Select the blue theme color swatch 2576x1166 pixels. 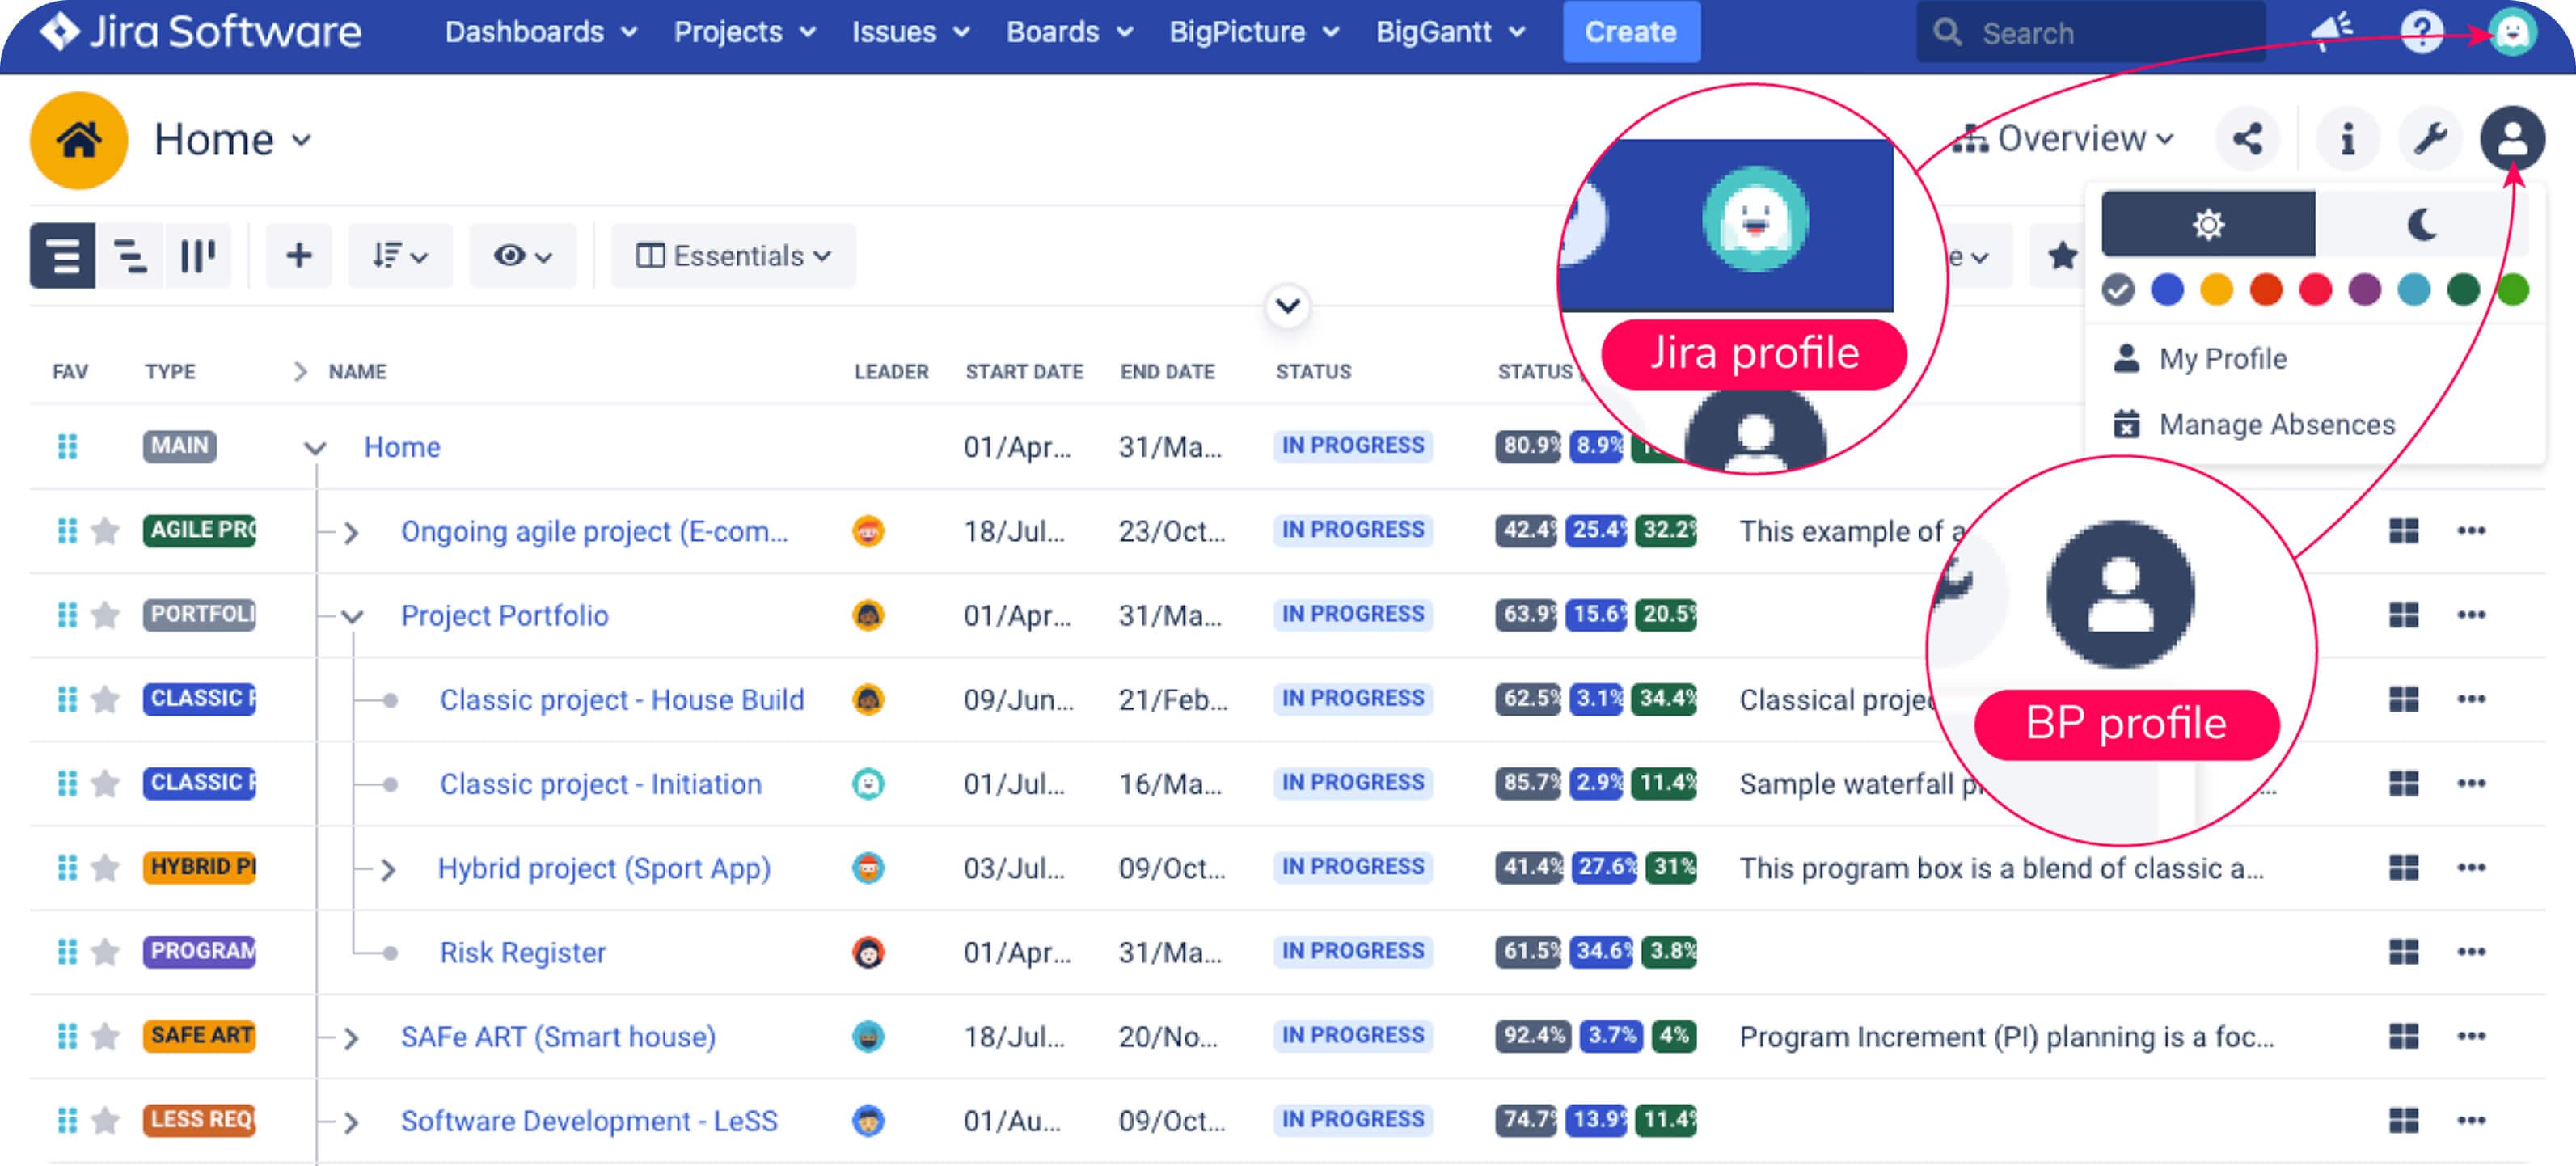2167,290
